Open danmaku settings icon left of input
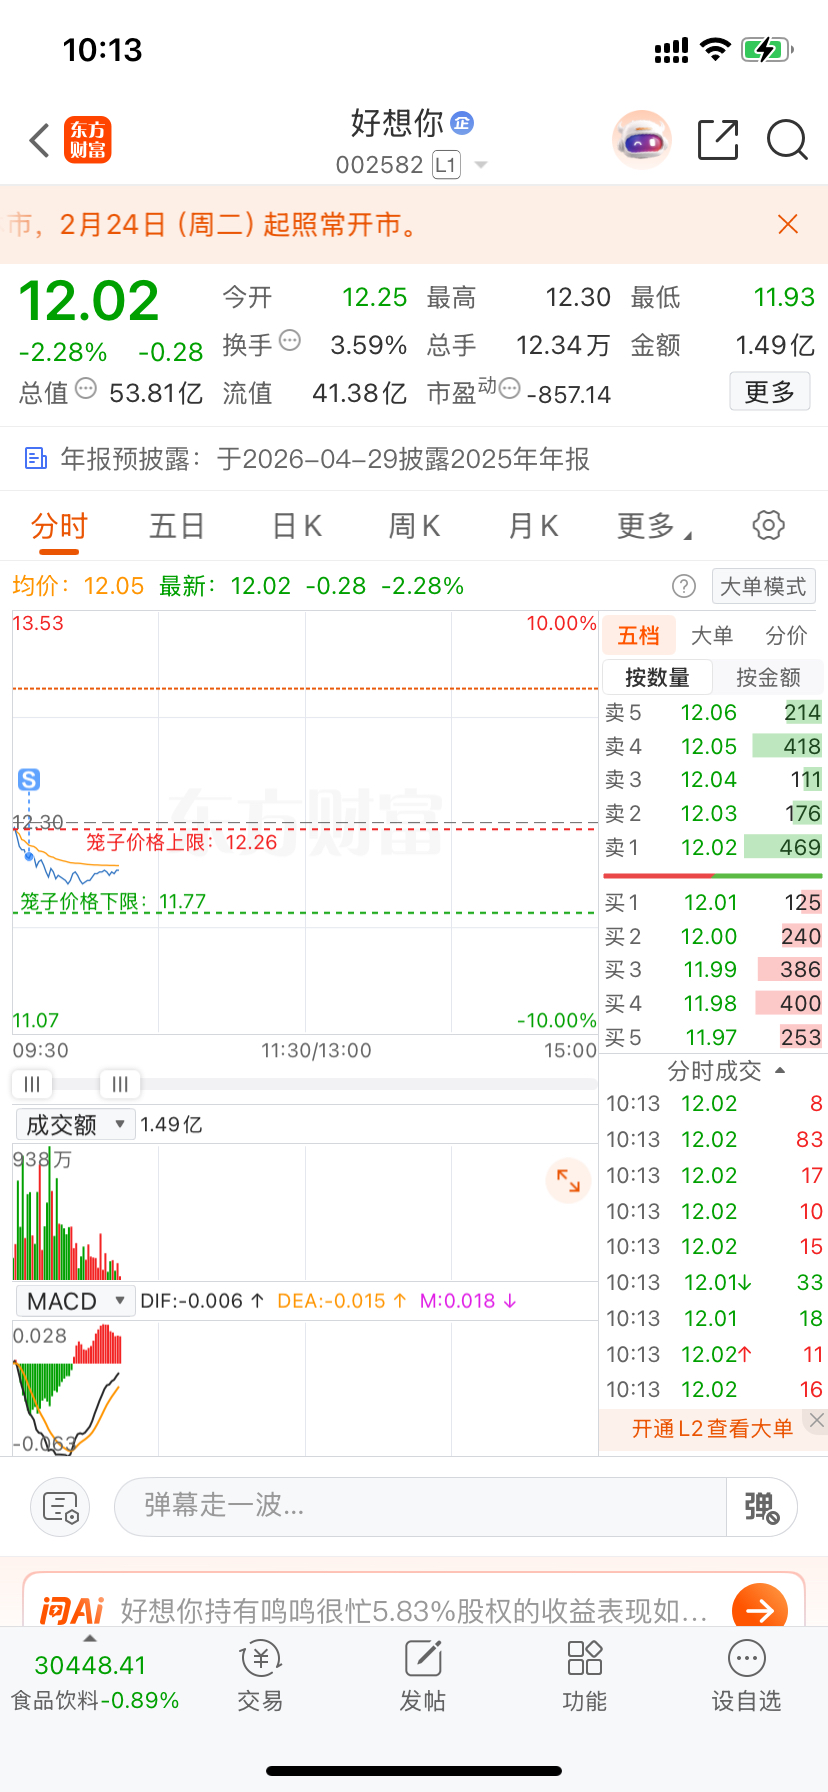This screenshot has height=1792, width=828. click(x=60, y=1507)
